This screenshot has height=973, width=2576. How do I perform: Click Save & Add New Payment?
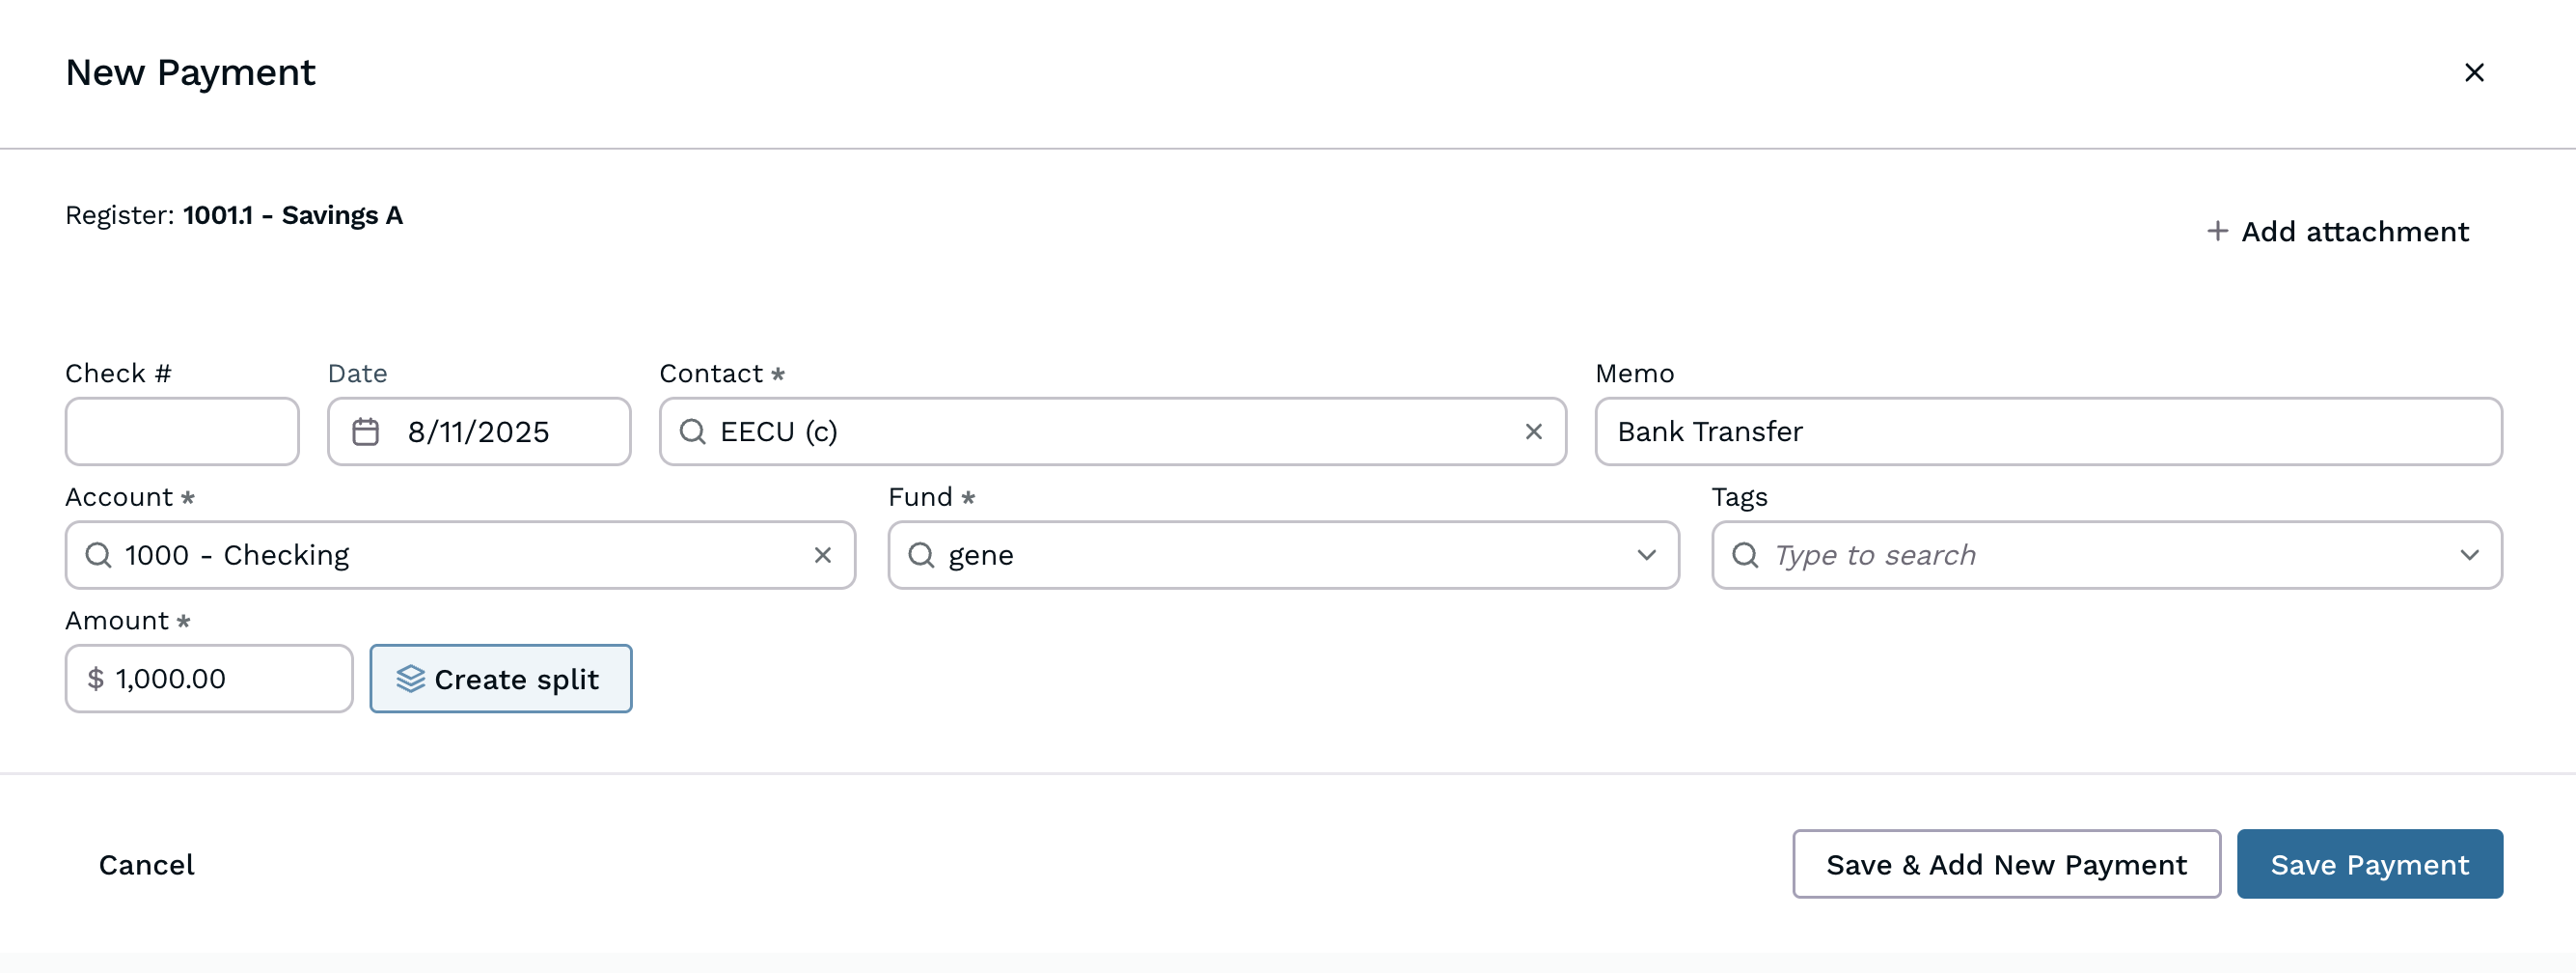(2006, 864)
